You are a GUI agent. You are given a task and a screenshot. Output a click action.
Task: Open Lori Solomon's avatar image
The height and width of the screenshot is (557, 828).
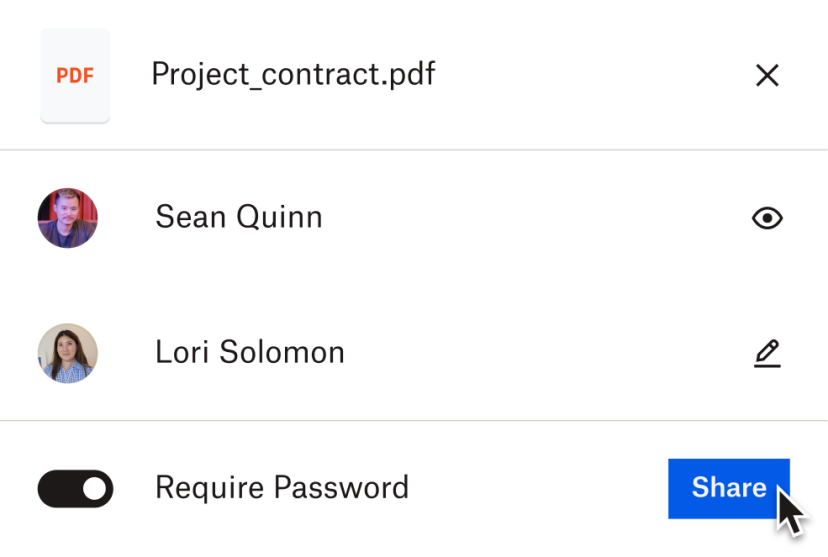click(68, 353)
